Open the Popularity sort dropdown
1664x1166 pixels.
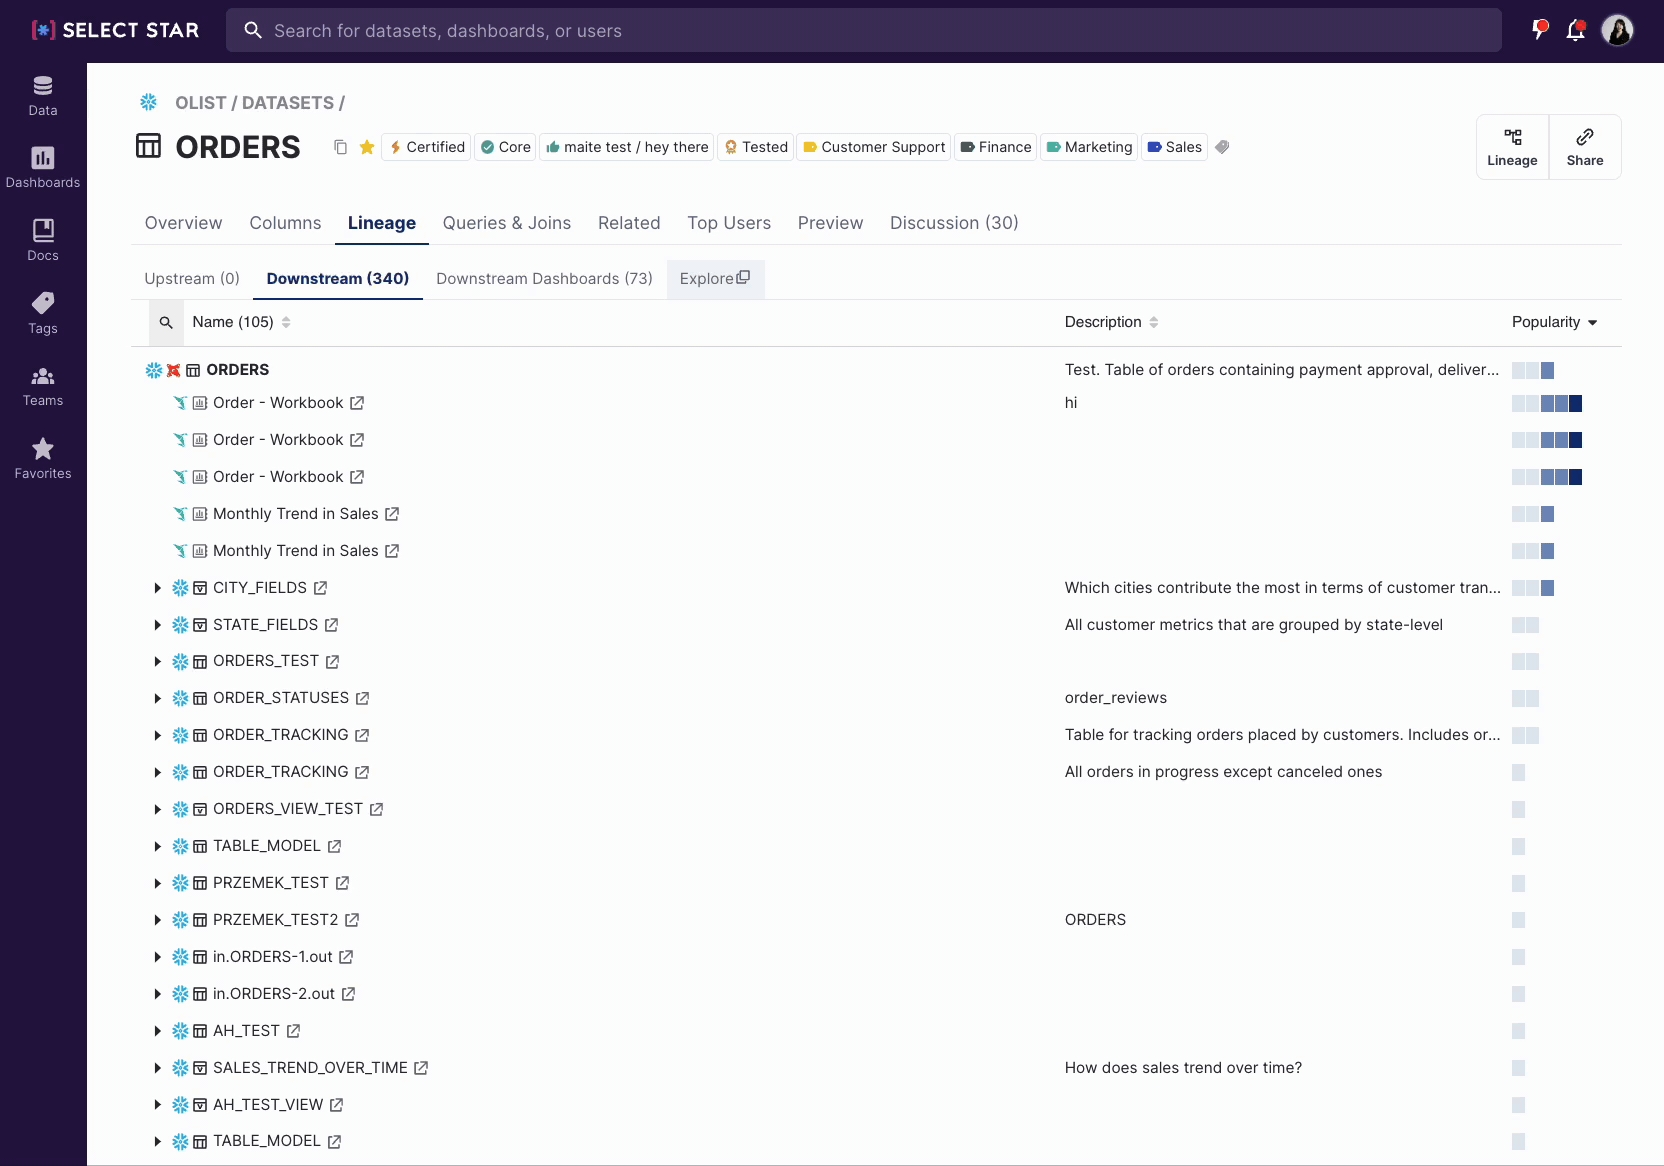(1554, 322)
